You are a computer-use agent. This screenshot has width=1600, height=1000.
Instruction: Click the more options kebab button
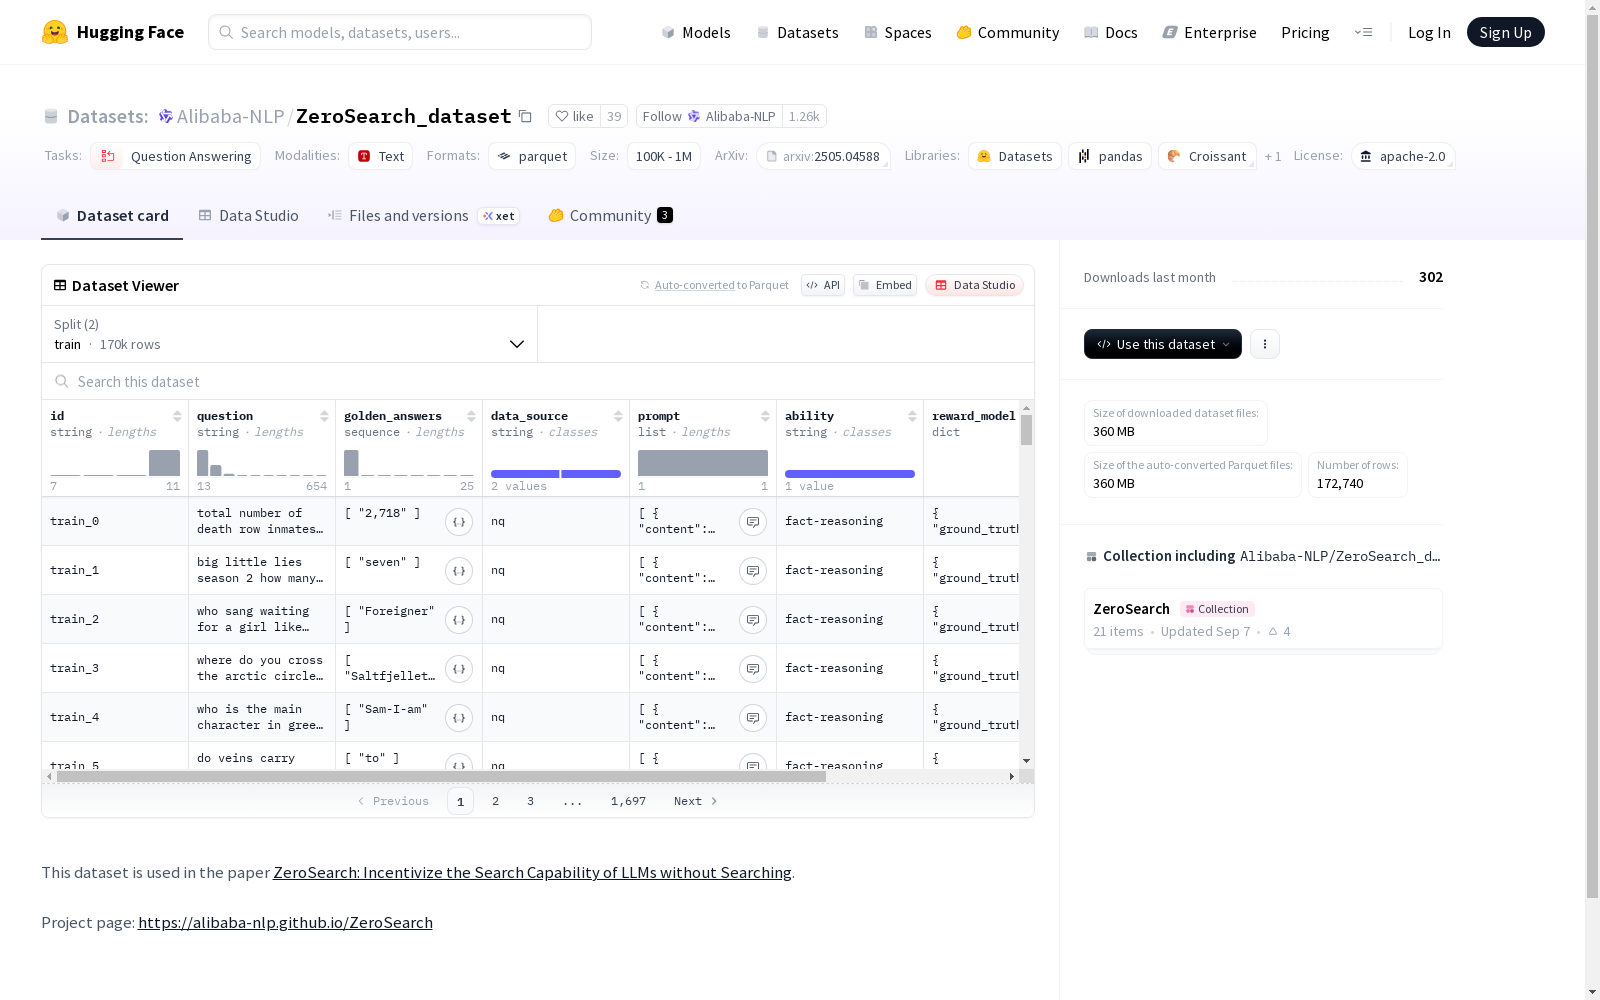(x=1265, y=344)
